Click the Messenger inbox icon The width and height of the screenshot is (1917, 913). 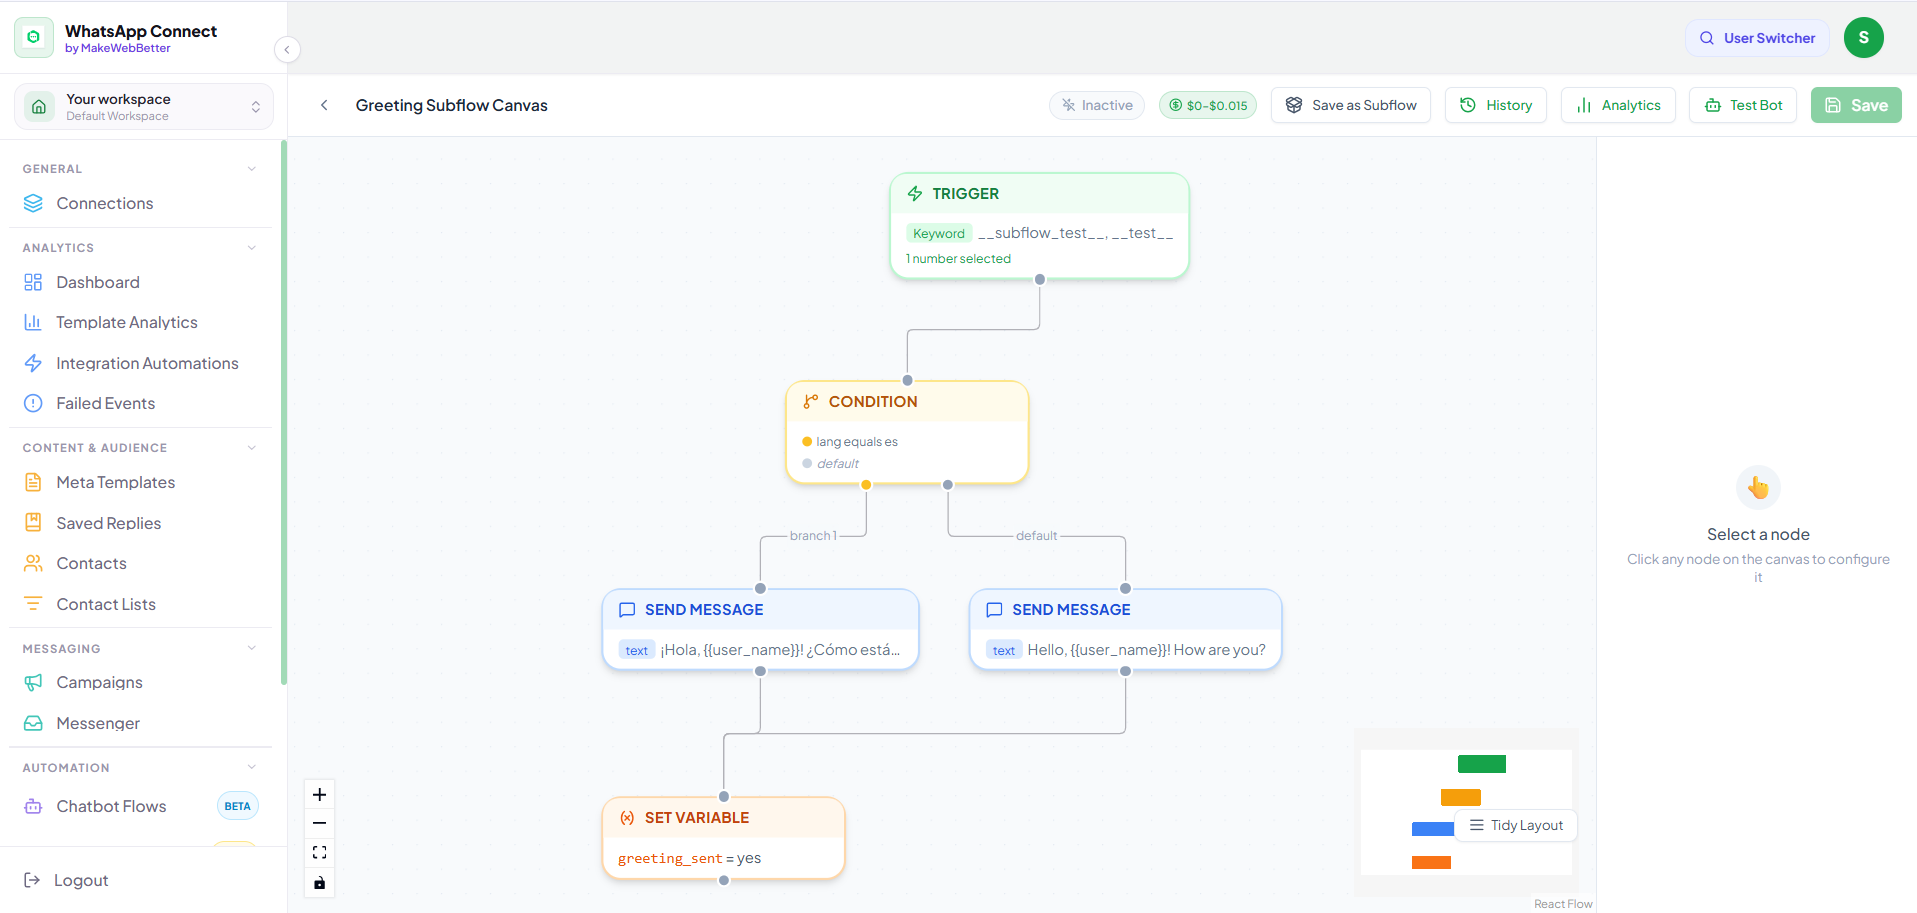pyautogui.click(x=33, y=723)
